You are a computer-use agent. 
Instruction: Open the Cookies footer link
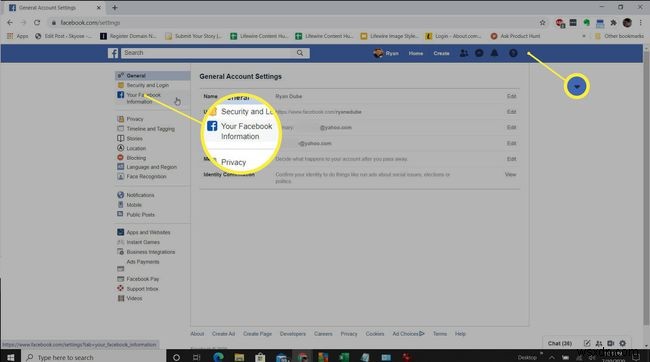[x=375, y=333]
